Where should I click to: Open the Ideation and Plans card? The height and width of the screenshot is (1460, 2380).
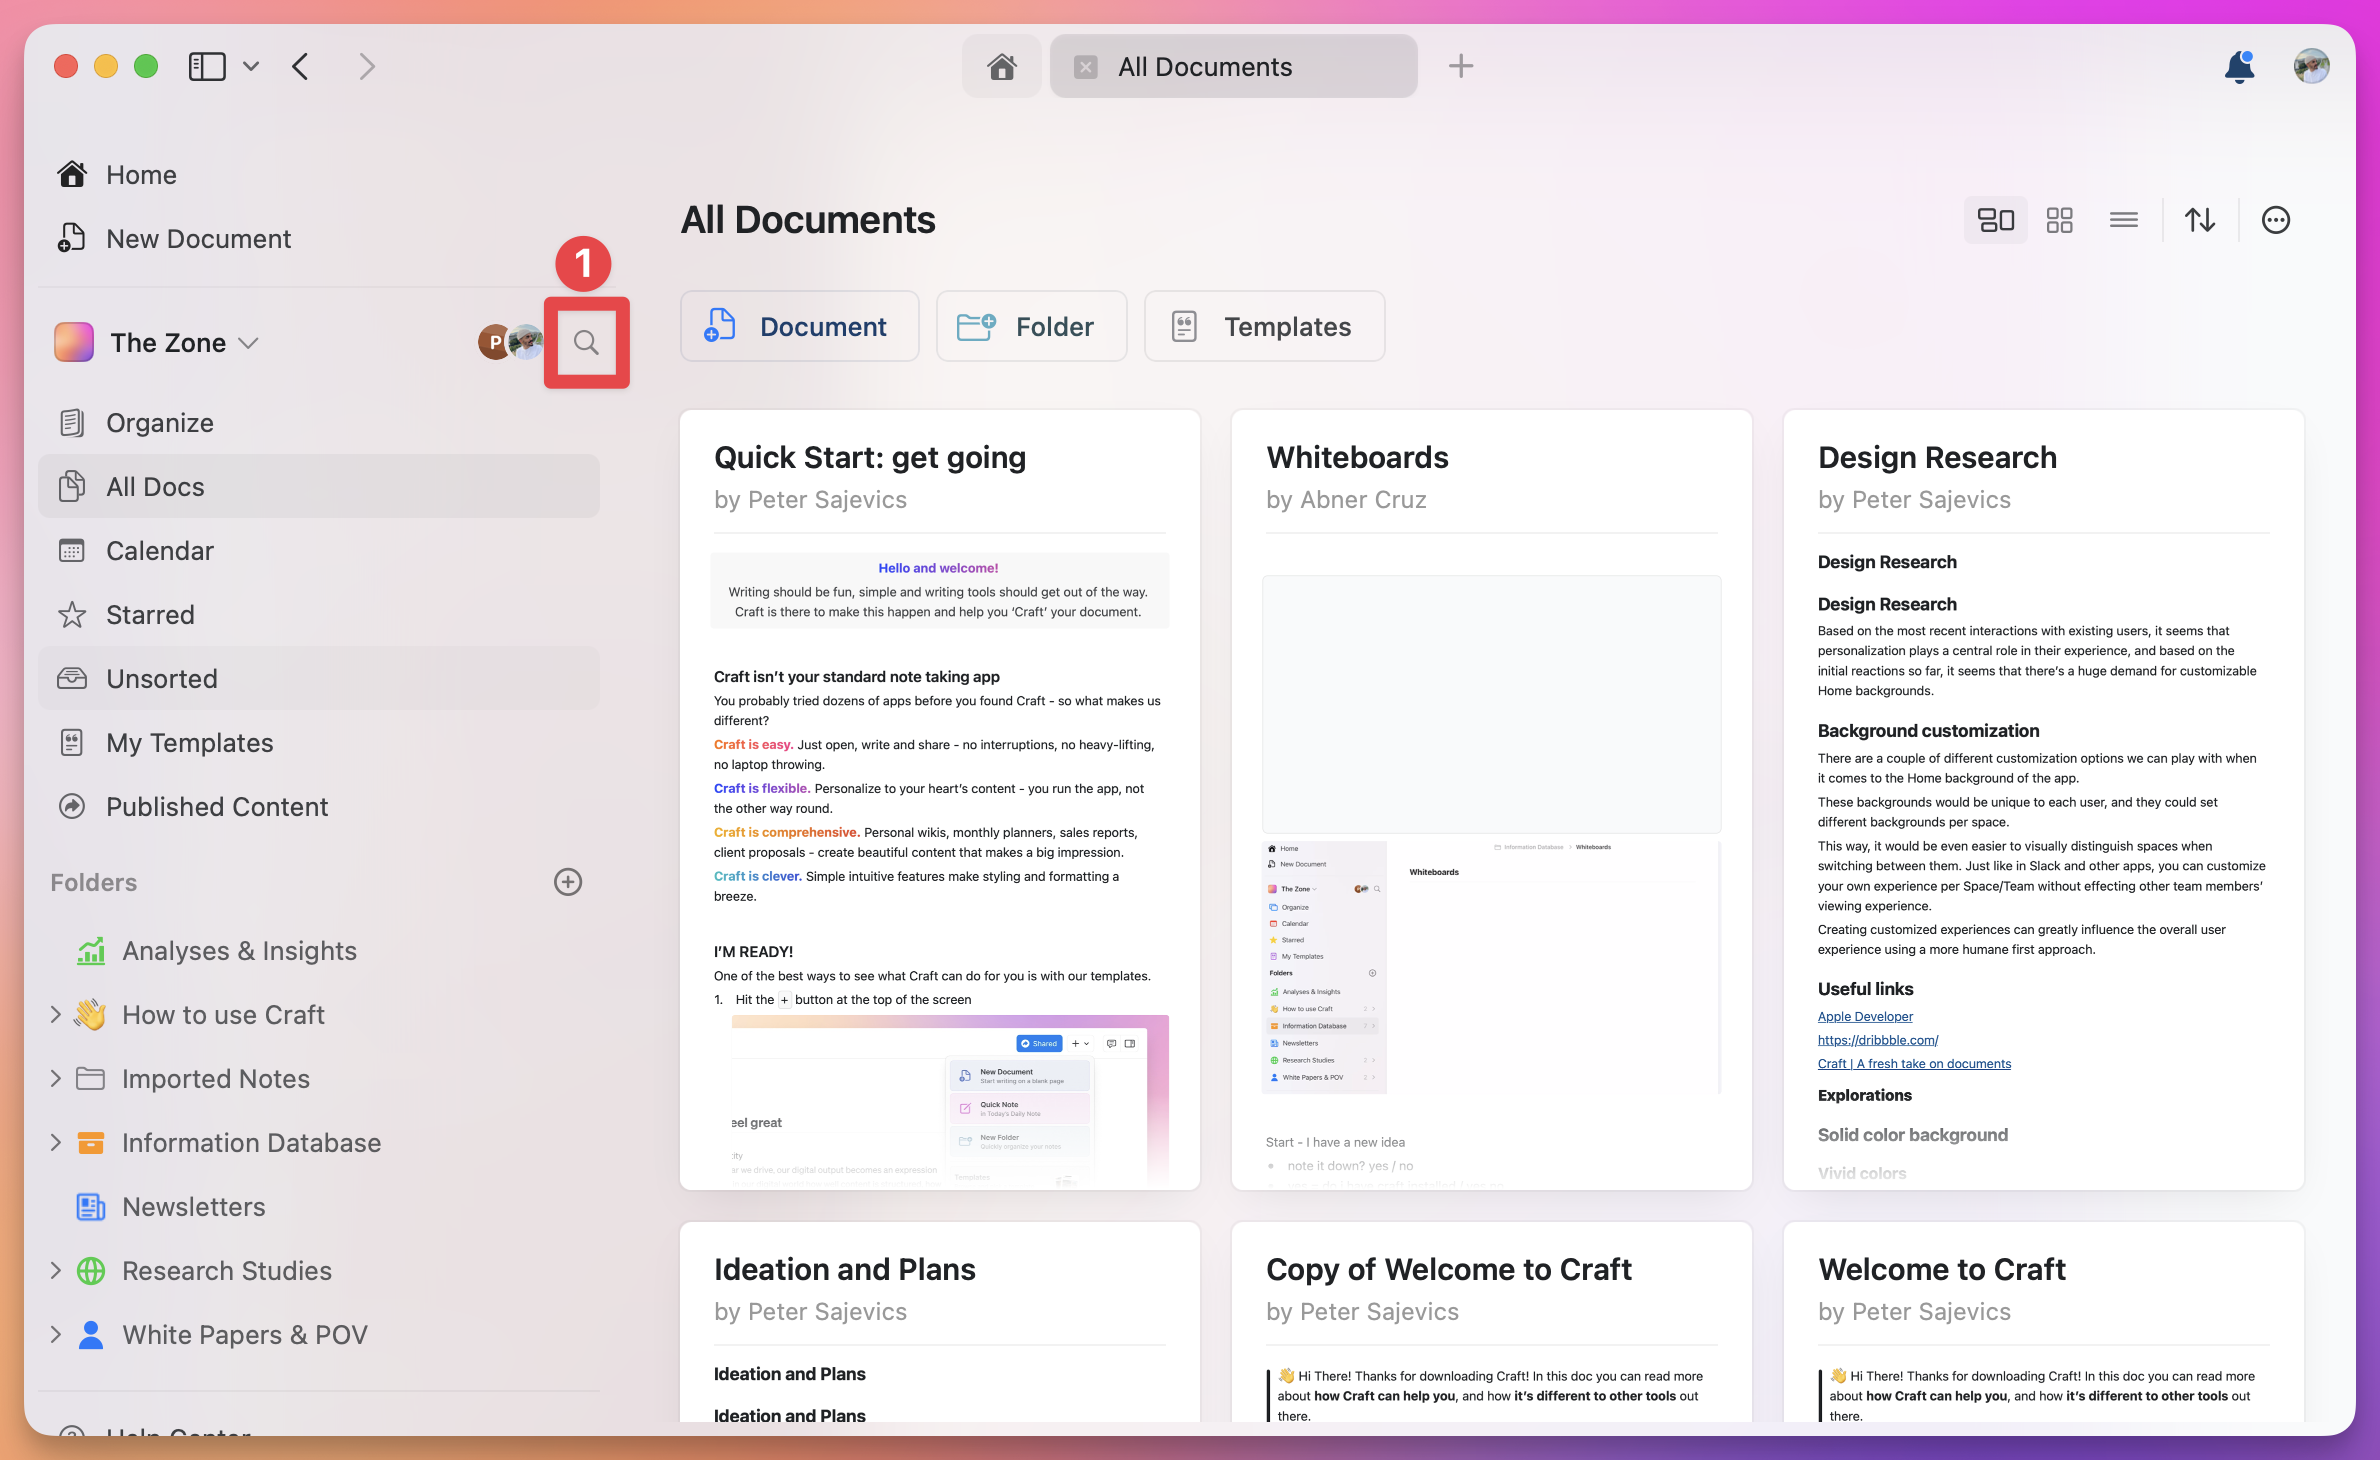point(940,1322)
